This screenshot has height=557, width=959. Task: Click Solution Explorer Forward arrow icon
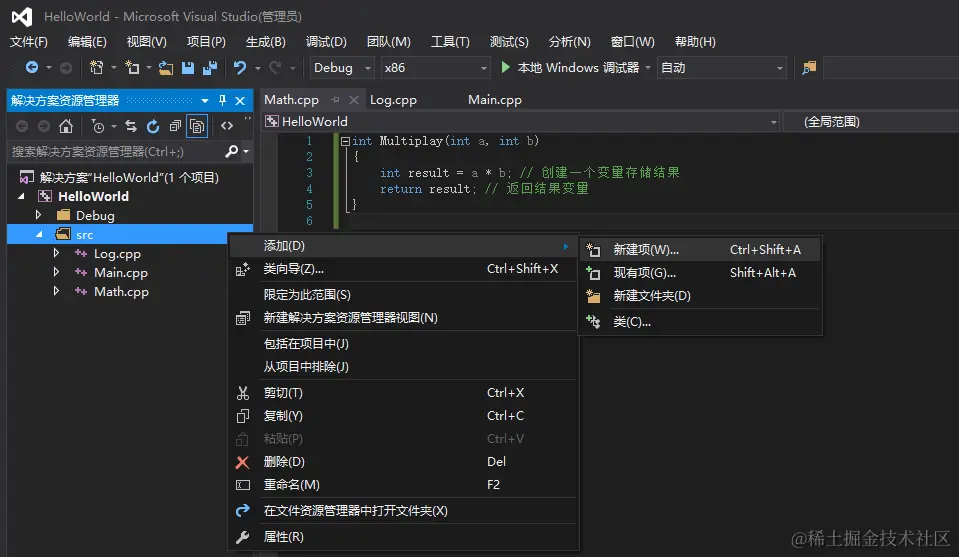coord(43,126)
